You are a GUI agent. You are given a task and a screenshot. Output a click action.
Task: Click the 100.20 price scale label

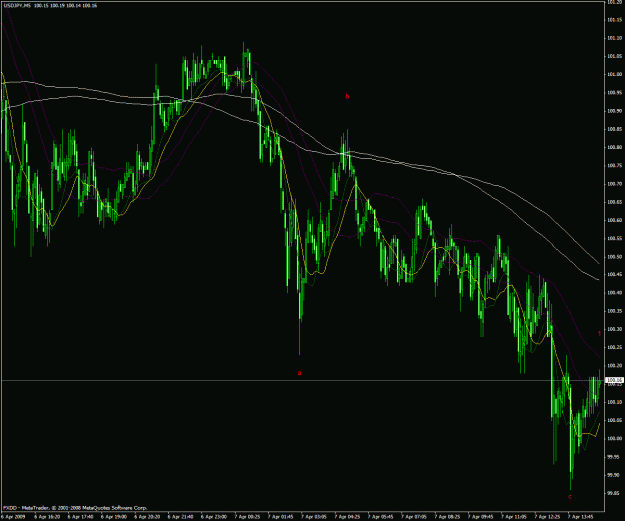[614, 366]
